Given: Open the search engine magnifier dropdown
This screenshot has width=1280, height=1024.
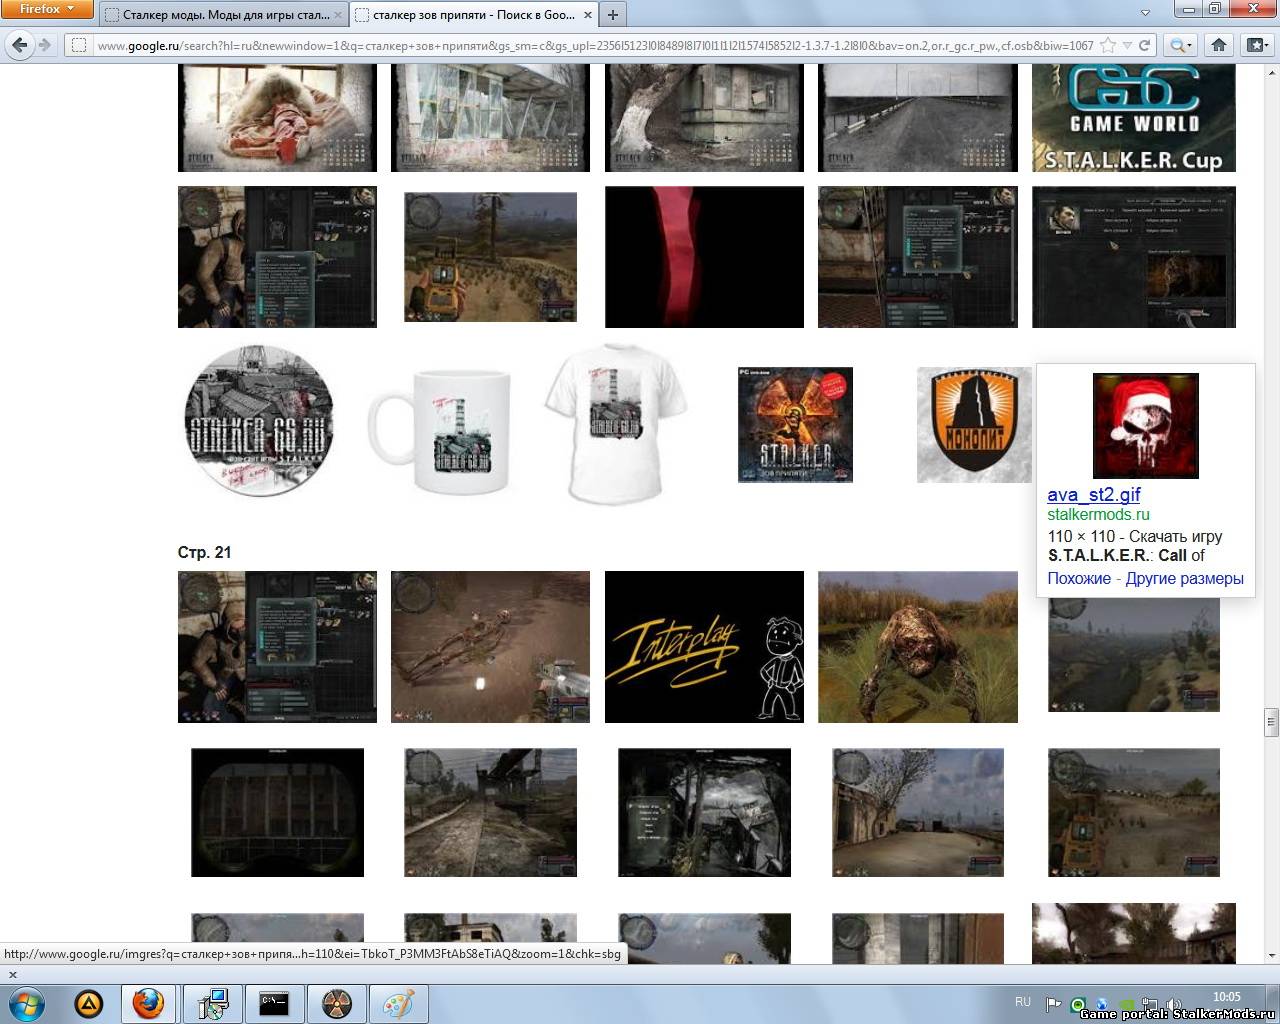Looking at the screenshot, I should pyautogui.click(x=1181, y=45).
